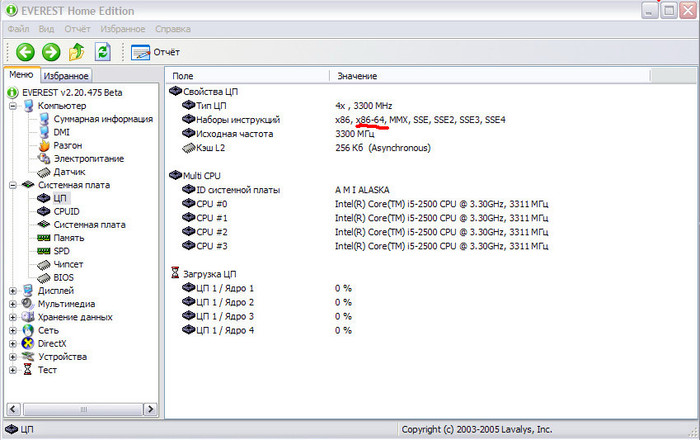700x440 pixels.
Task: Go back with the green left arrow
Action: click(x=25, y=52)
